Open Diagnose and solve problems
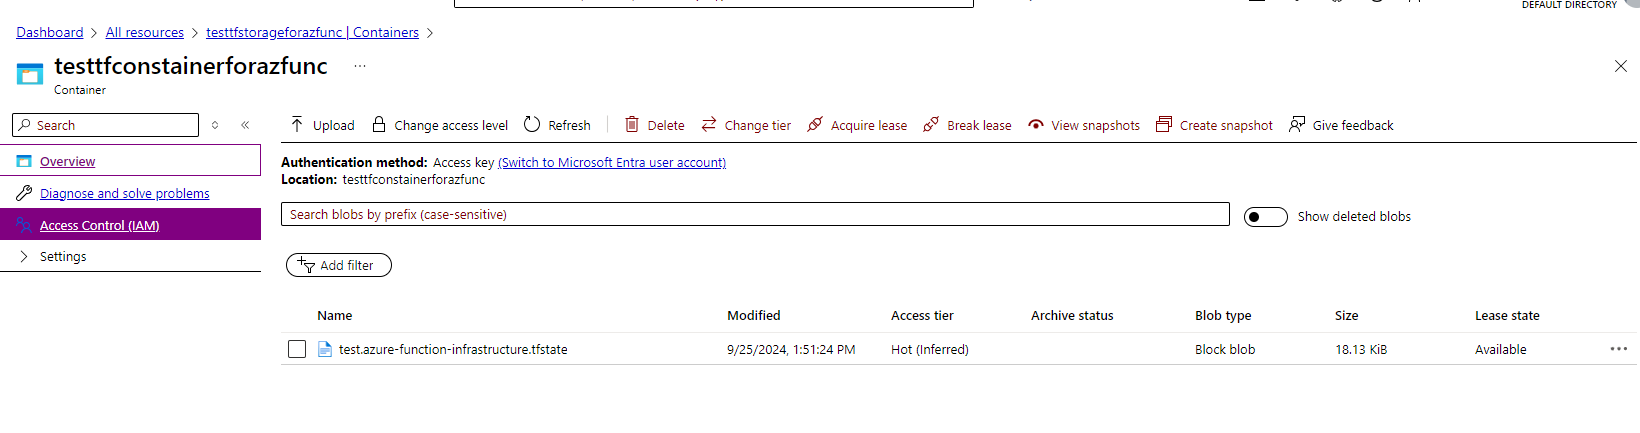The image size is (1640, 433). click(x=130, y=193)
